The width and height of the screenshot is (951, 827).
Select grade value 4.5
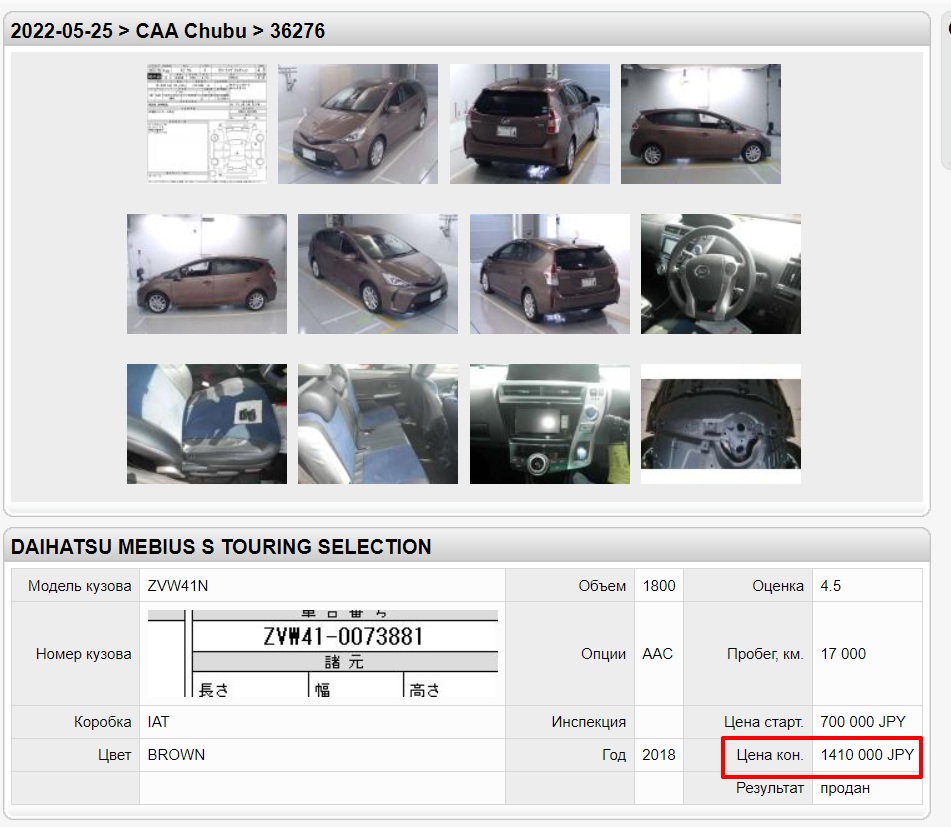pyautogui.click(x=830, y=586)
